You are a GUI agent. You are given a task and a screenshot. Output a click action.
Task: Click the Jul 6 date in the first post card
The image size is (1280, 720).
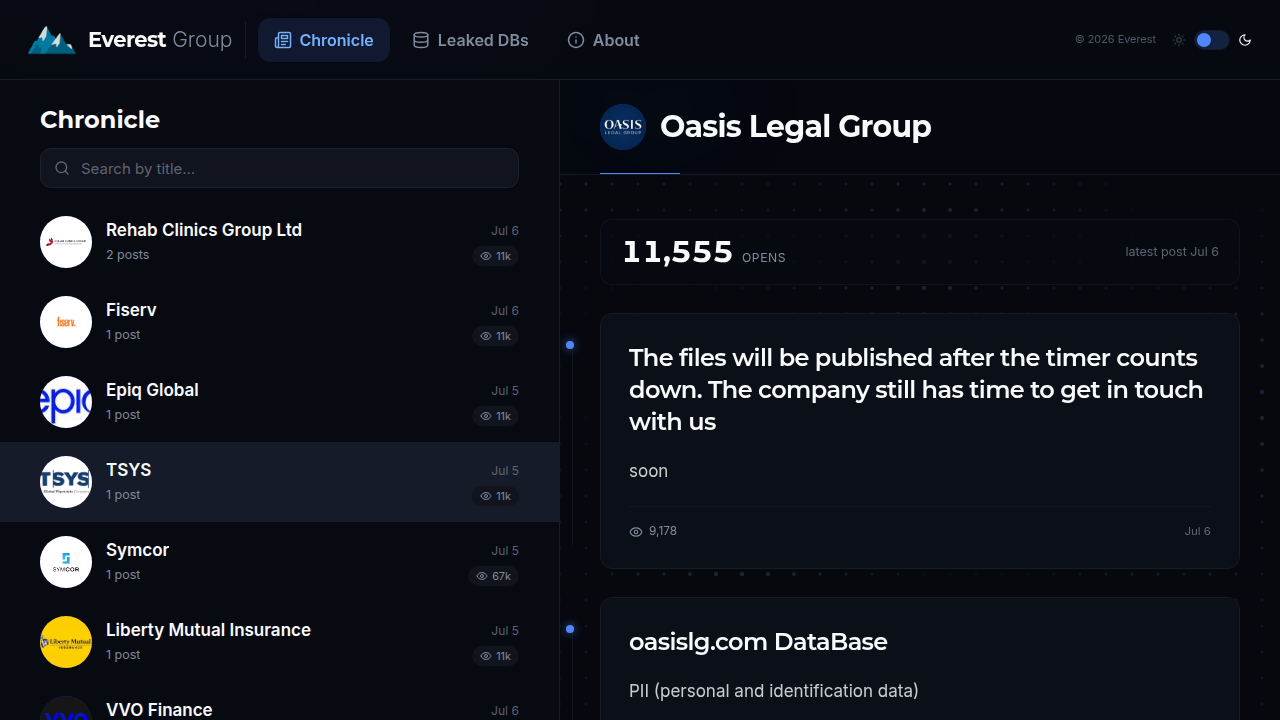(1198, 531)
